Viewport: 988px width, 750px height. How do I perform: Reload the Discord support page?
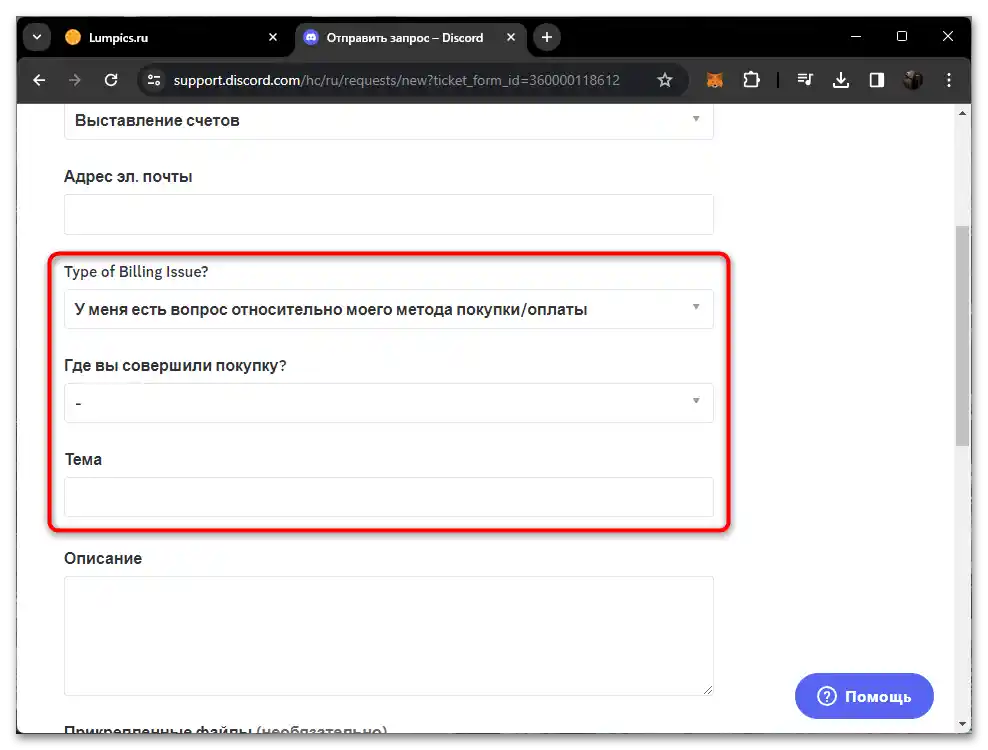pyautogui.click(x=111, y=80)
